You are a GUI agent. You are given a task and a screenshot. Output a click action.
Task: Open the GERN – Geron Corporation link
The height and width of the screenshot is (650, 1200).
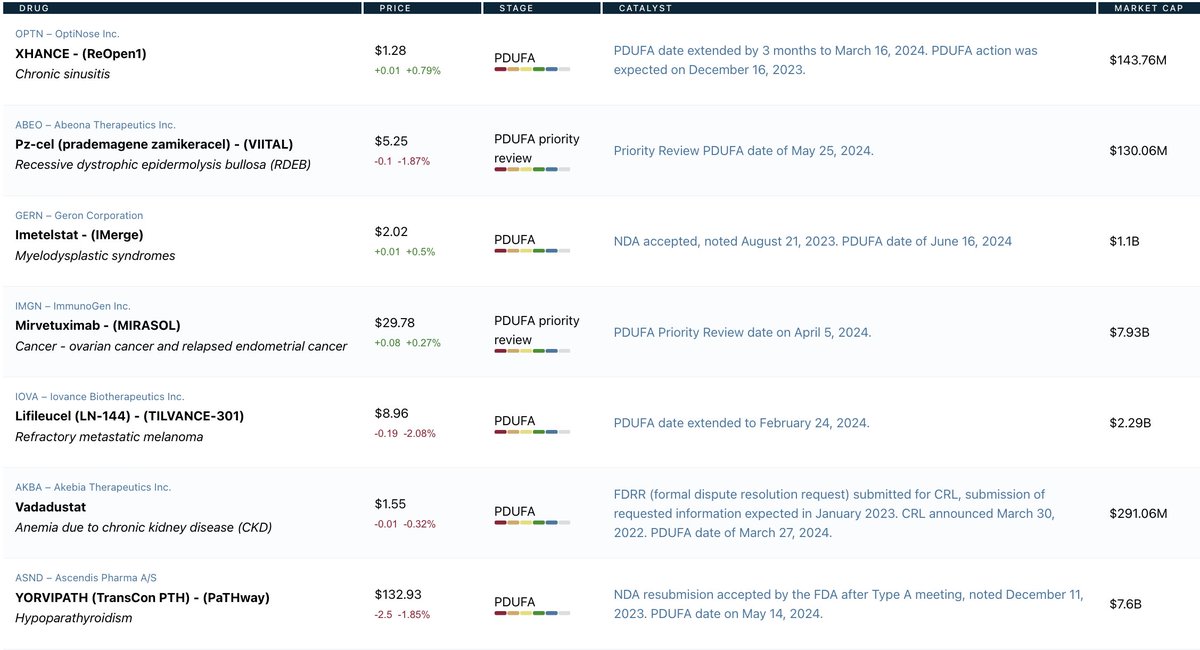(79, 215)
